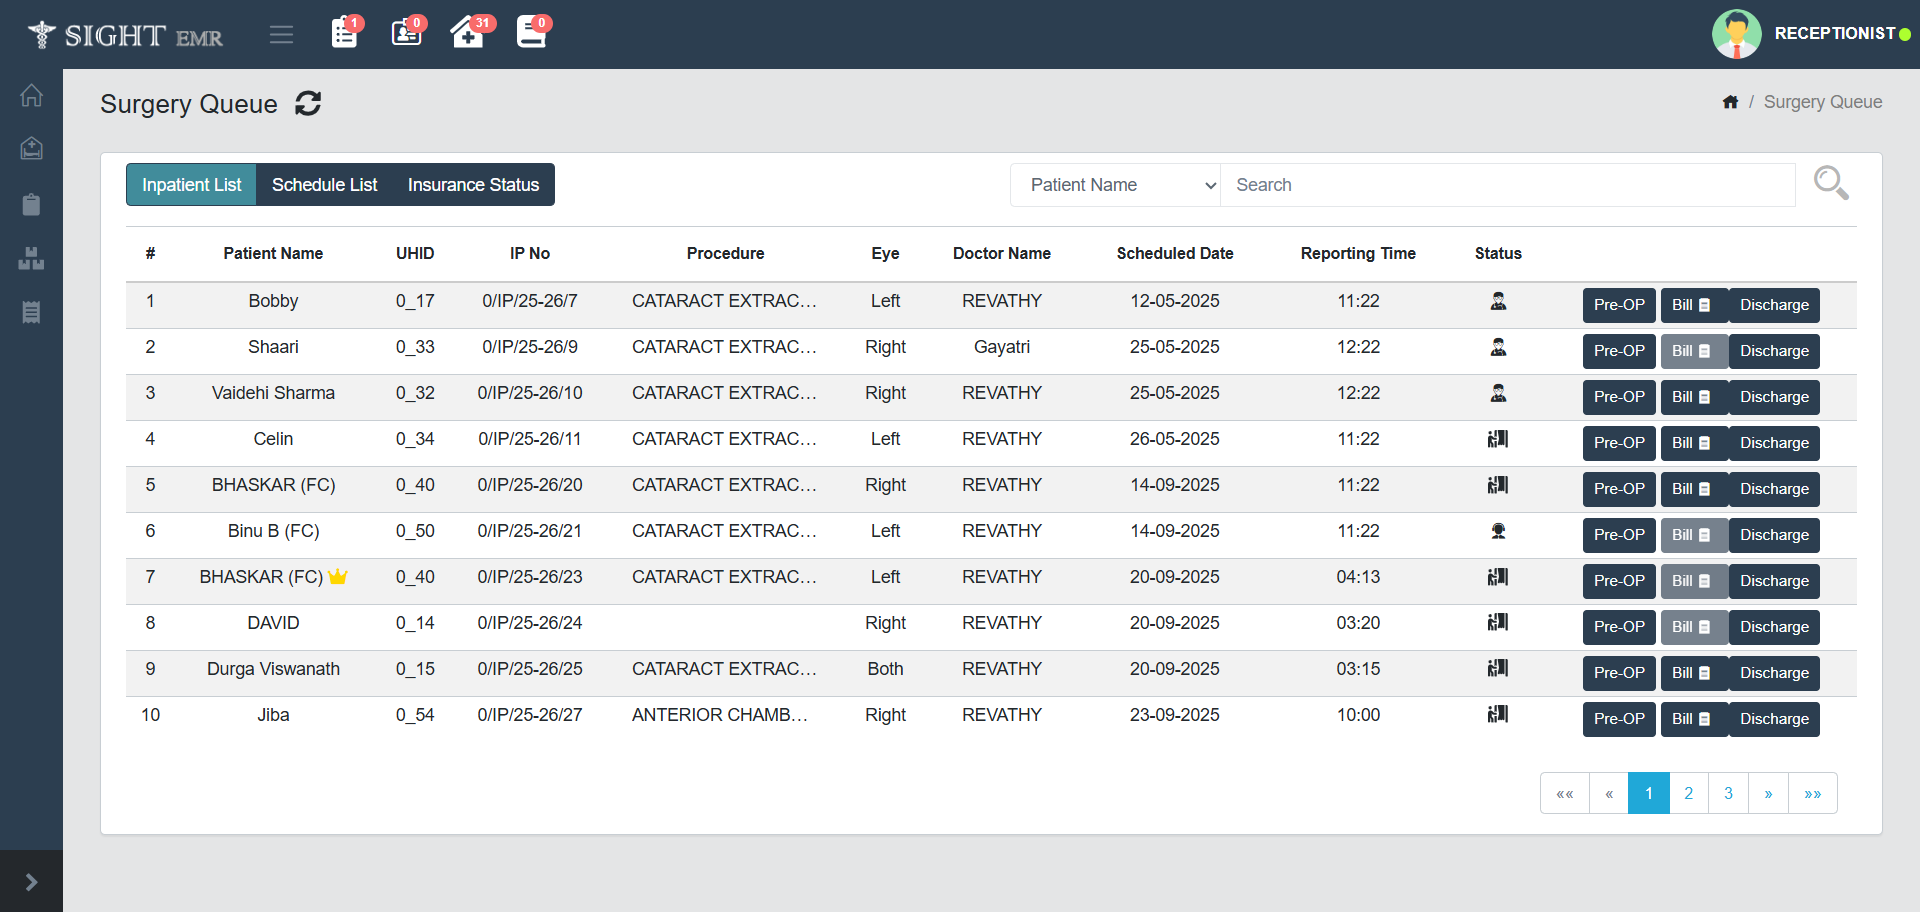Open the Patient Name filter dropdown
Viewport: 1920px width, 912px height.
tap(1115, 185)
